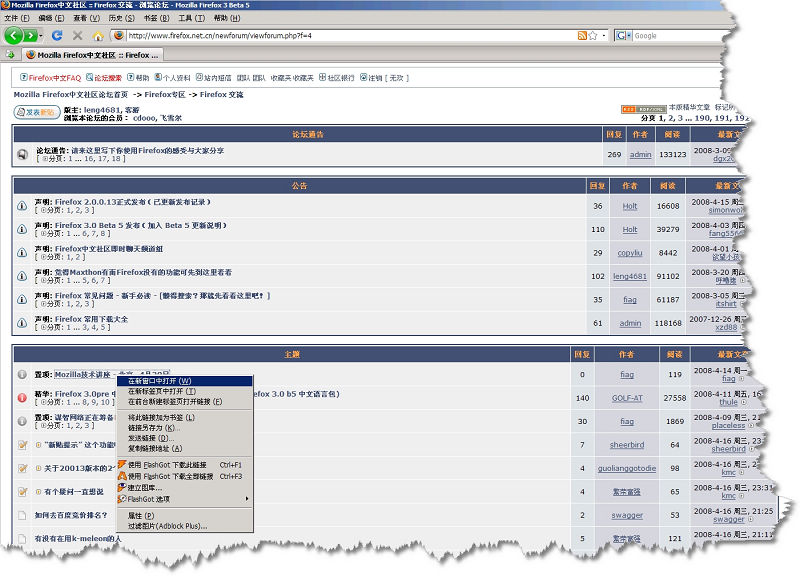The width and height of the screenshot is (800, 576).
Task: Open the 编辑 (E) menu
Action: 51,18
